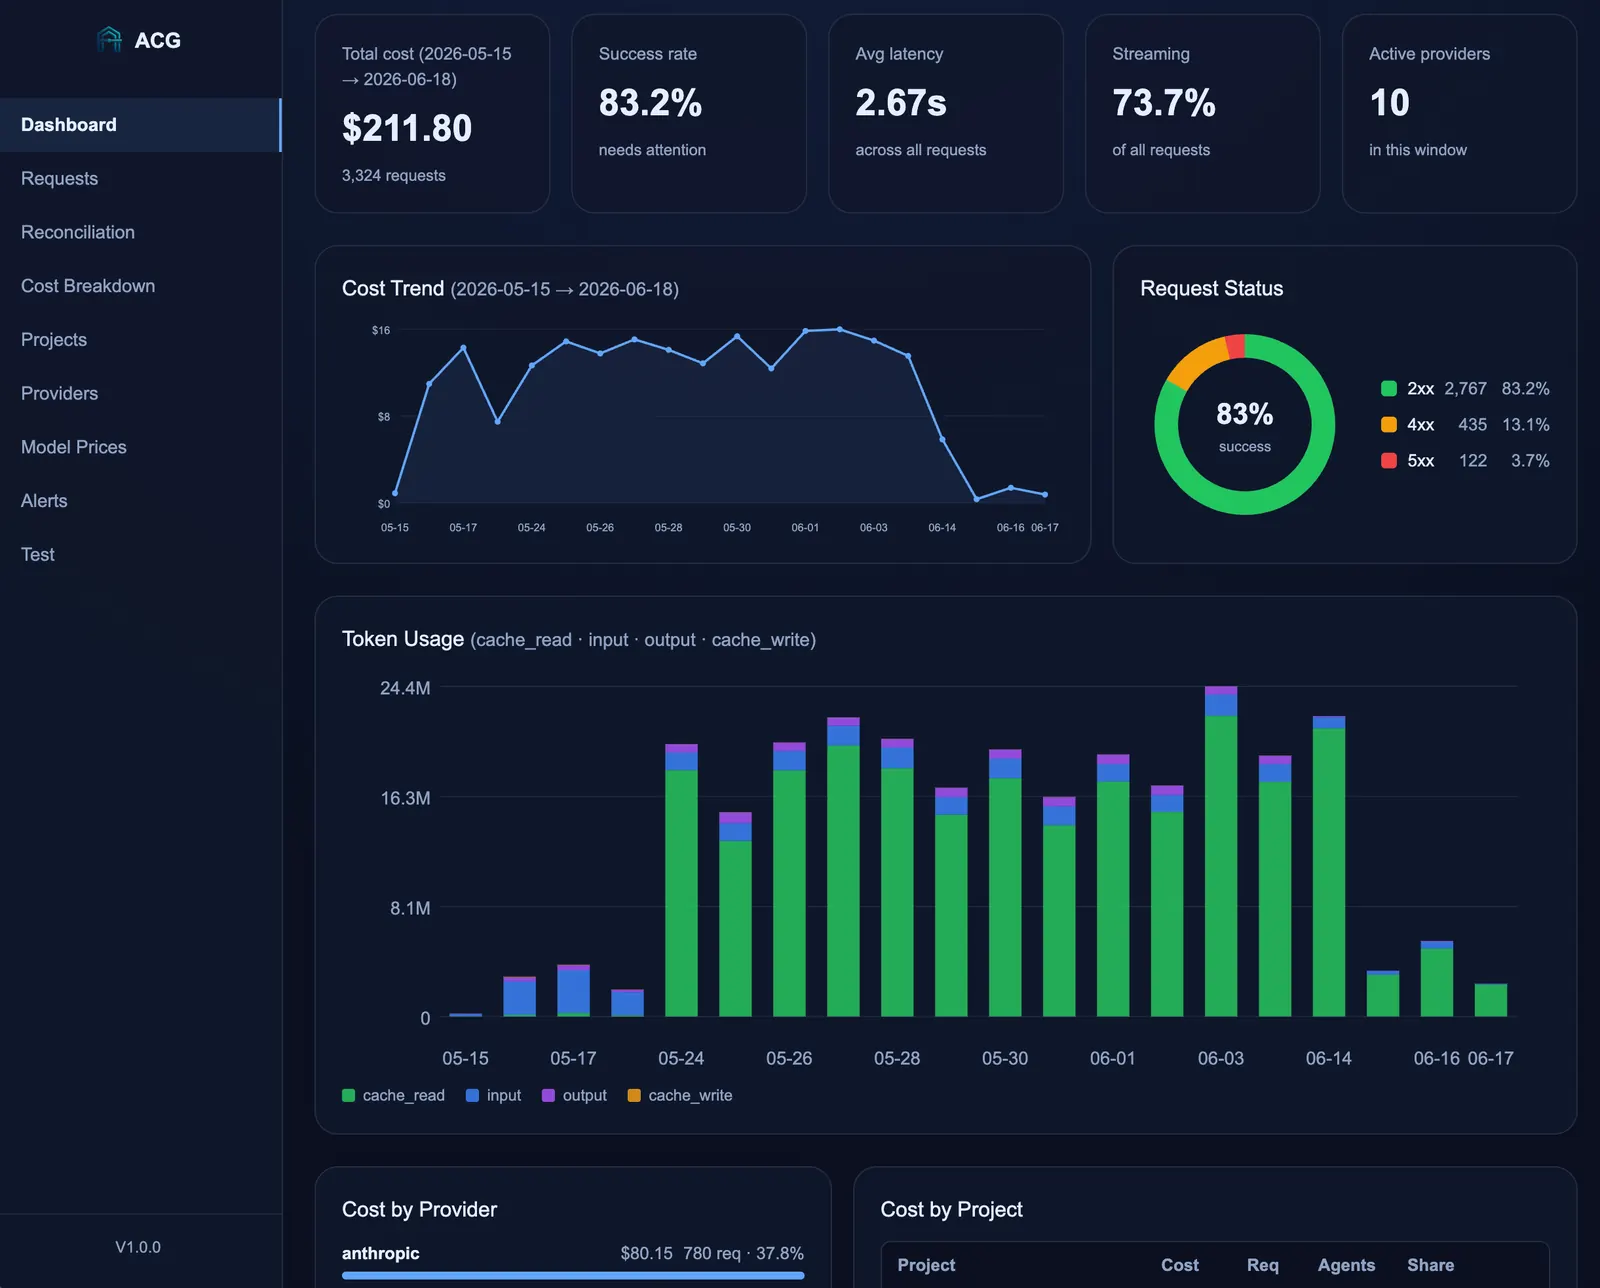This screenshot has height=1288, width=1600.
Task: Click the Cost column header
Action: pos(1180,1265)
